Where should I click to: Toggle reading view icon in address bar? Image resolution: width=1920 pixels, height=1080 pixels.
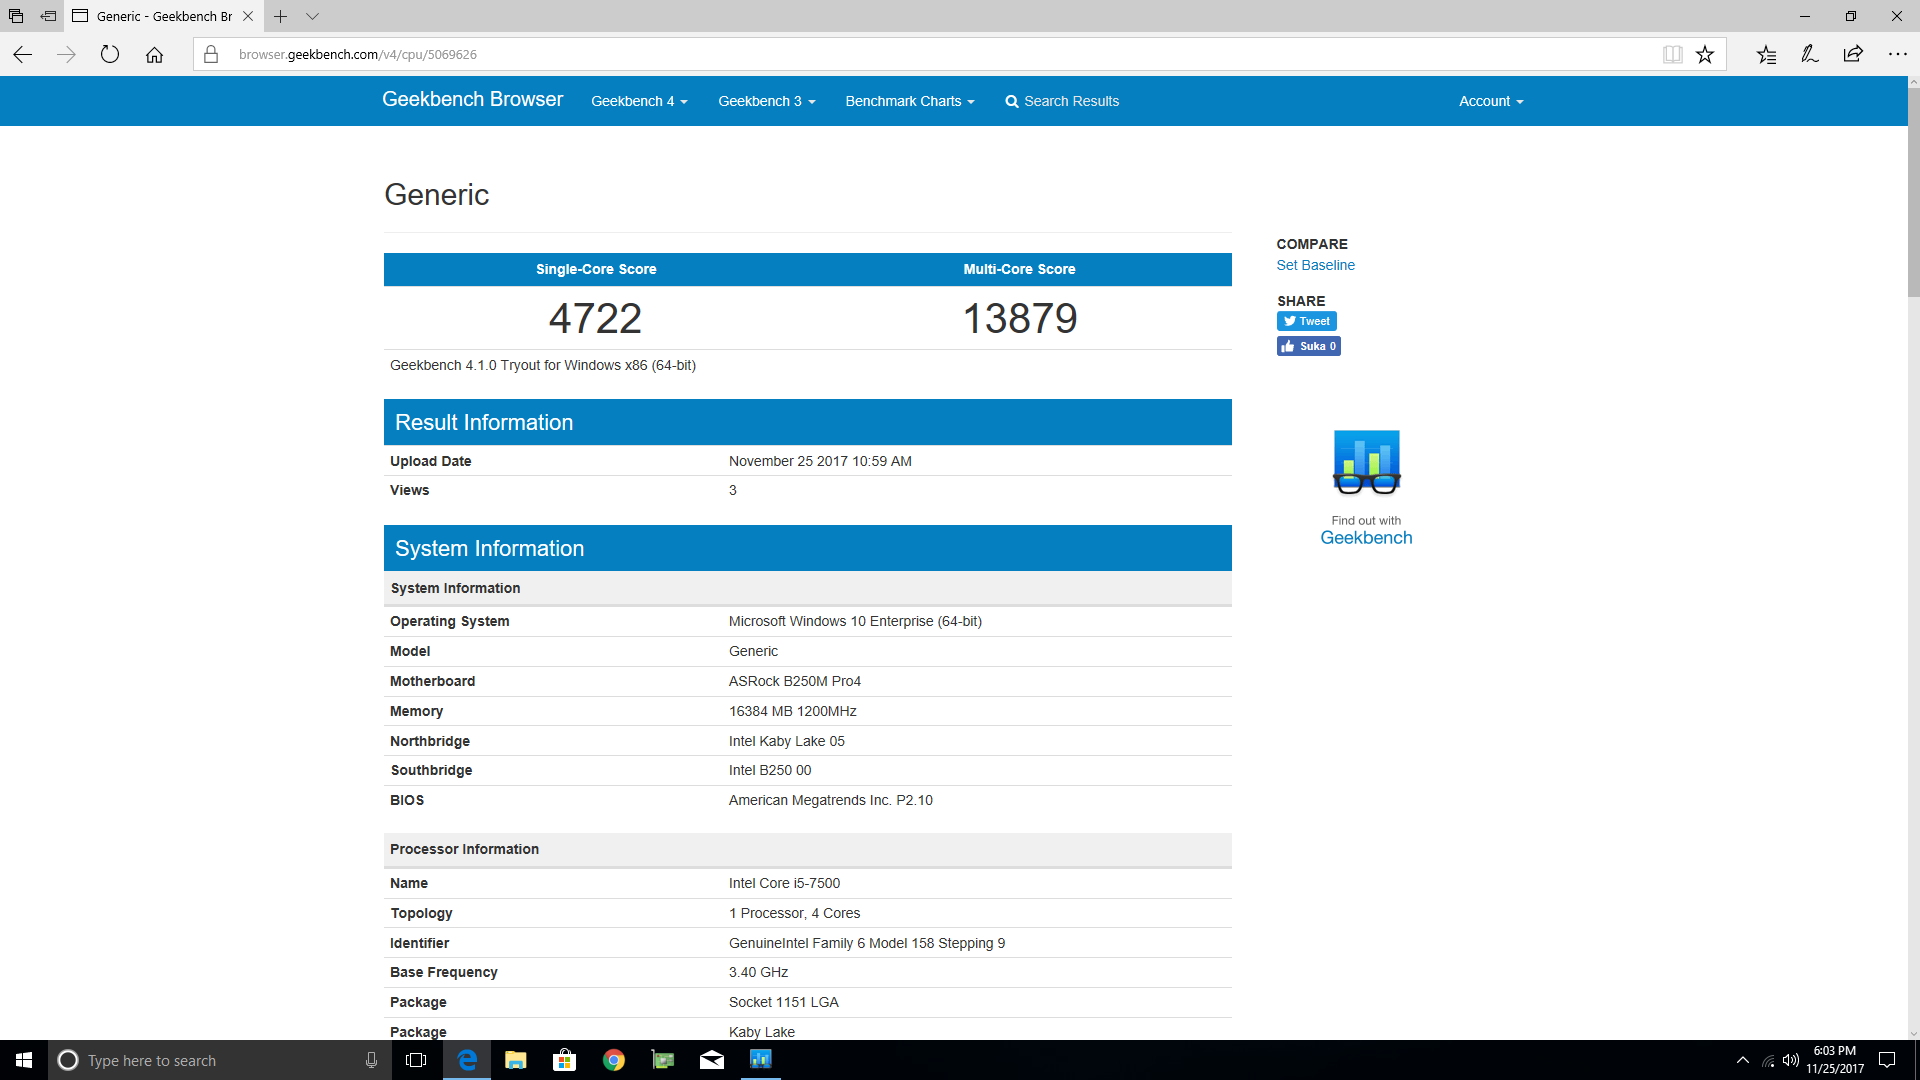click(1672, 55)
